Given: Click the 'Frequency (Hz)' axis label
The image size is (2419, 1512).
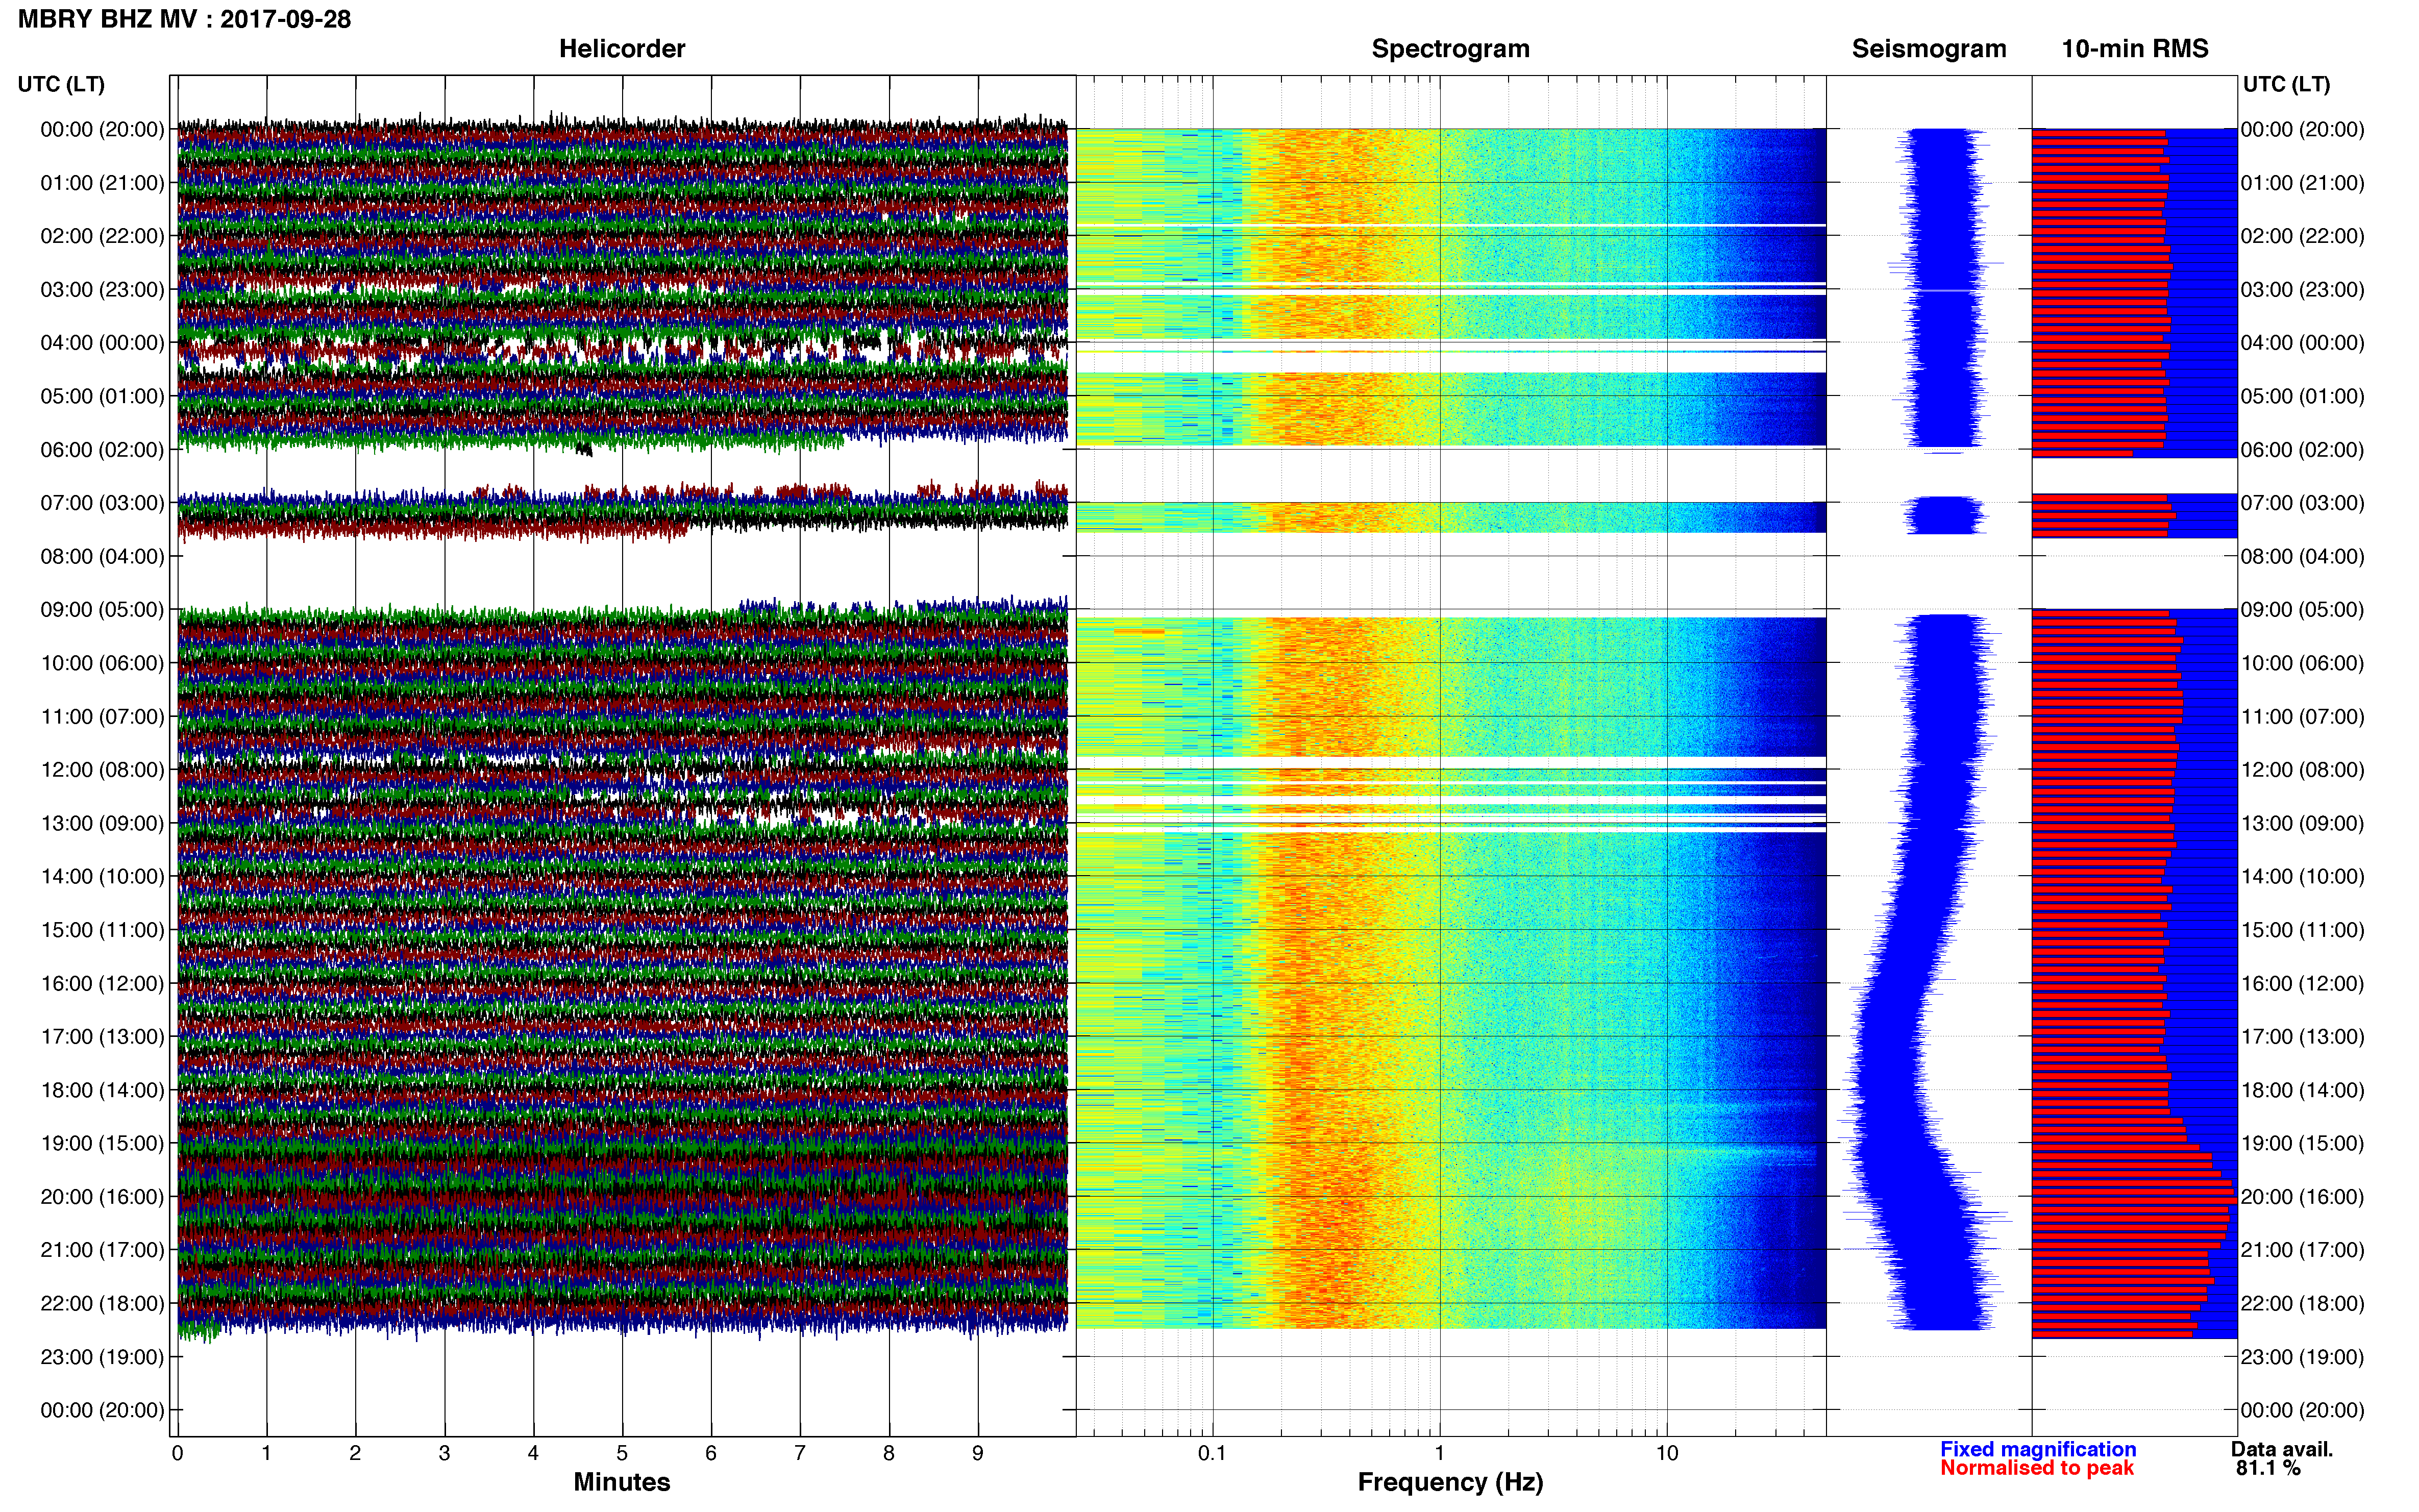Looking at the screenshot, I should [1450, 1482].
